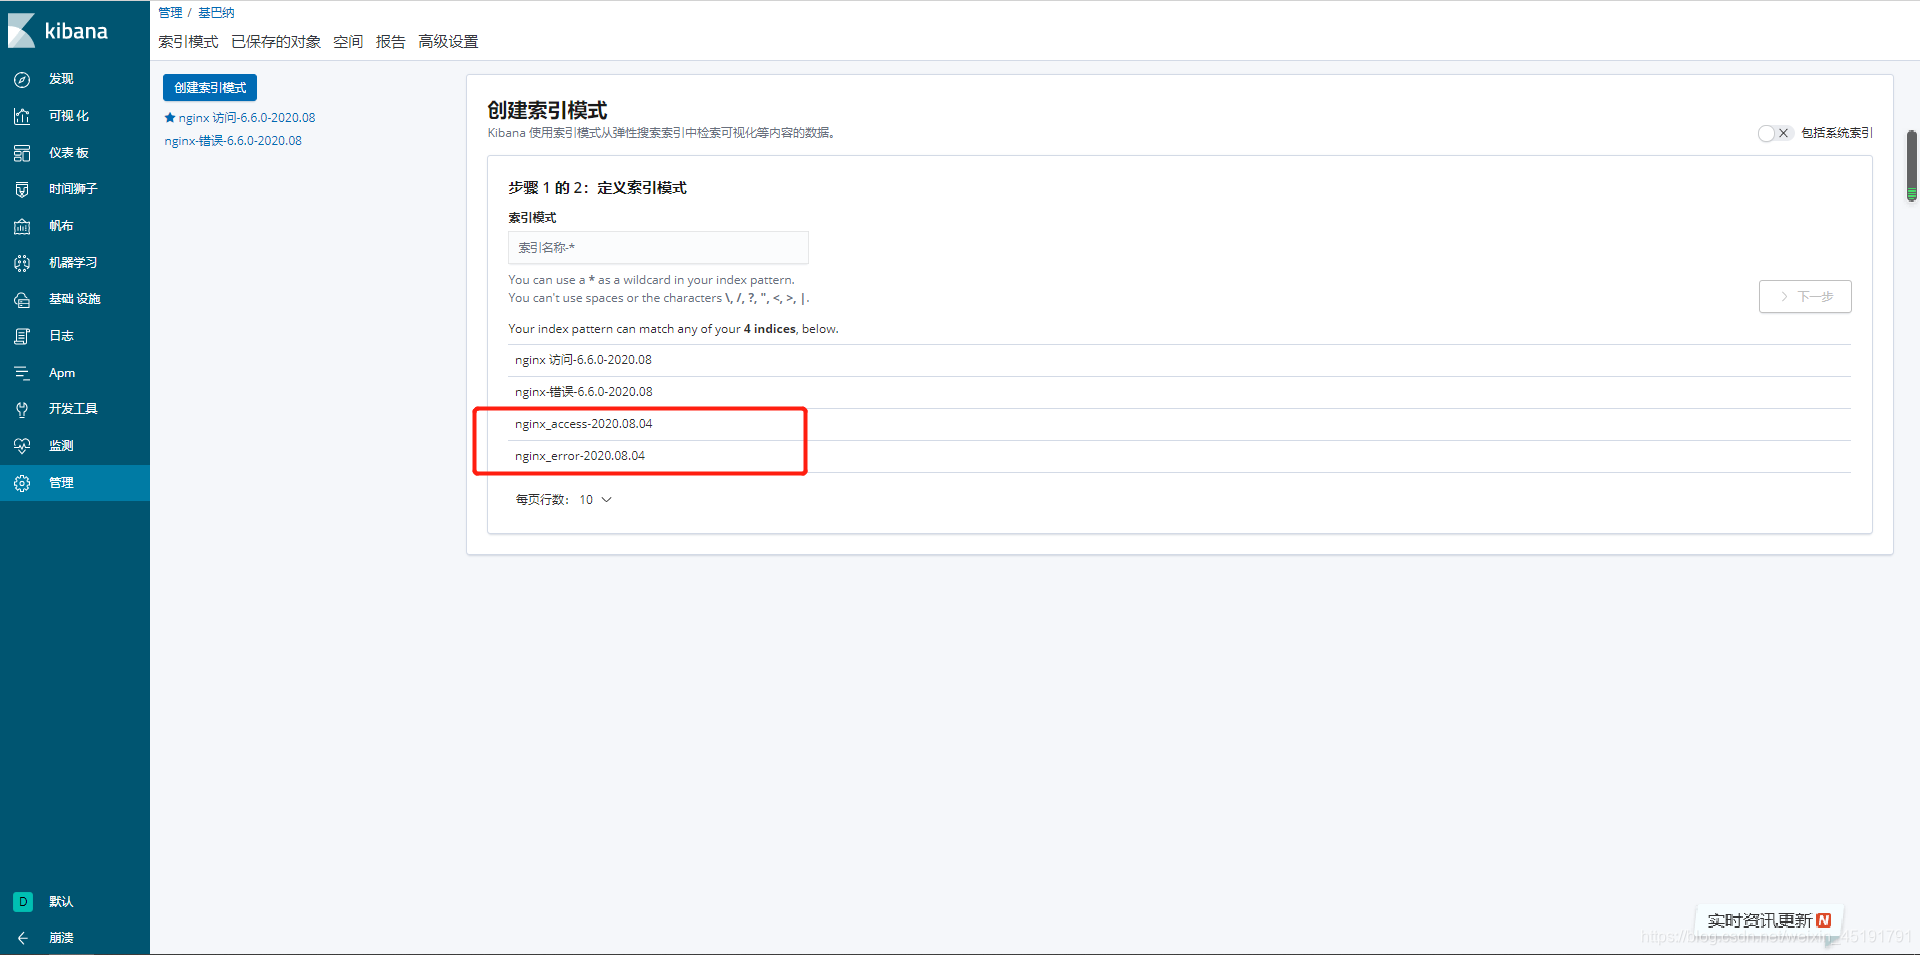Open Machine Learning (机器学习) icon
1920x955 pixels.
pos(22,263)
